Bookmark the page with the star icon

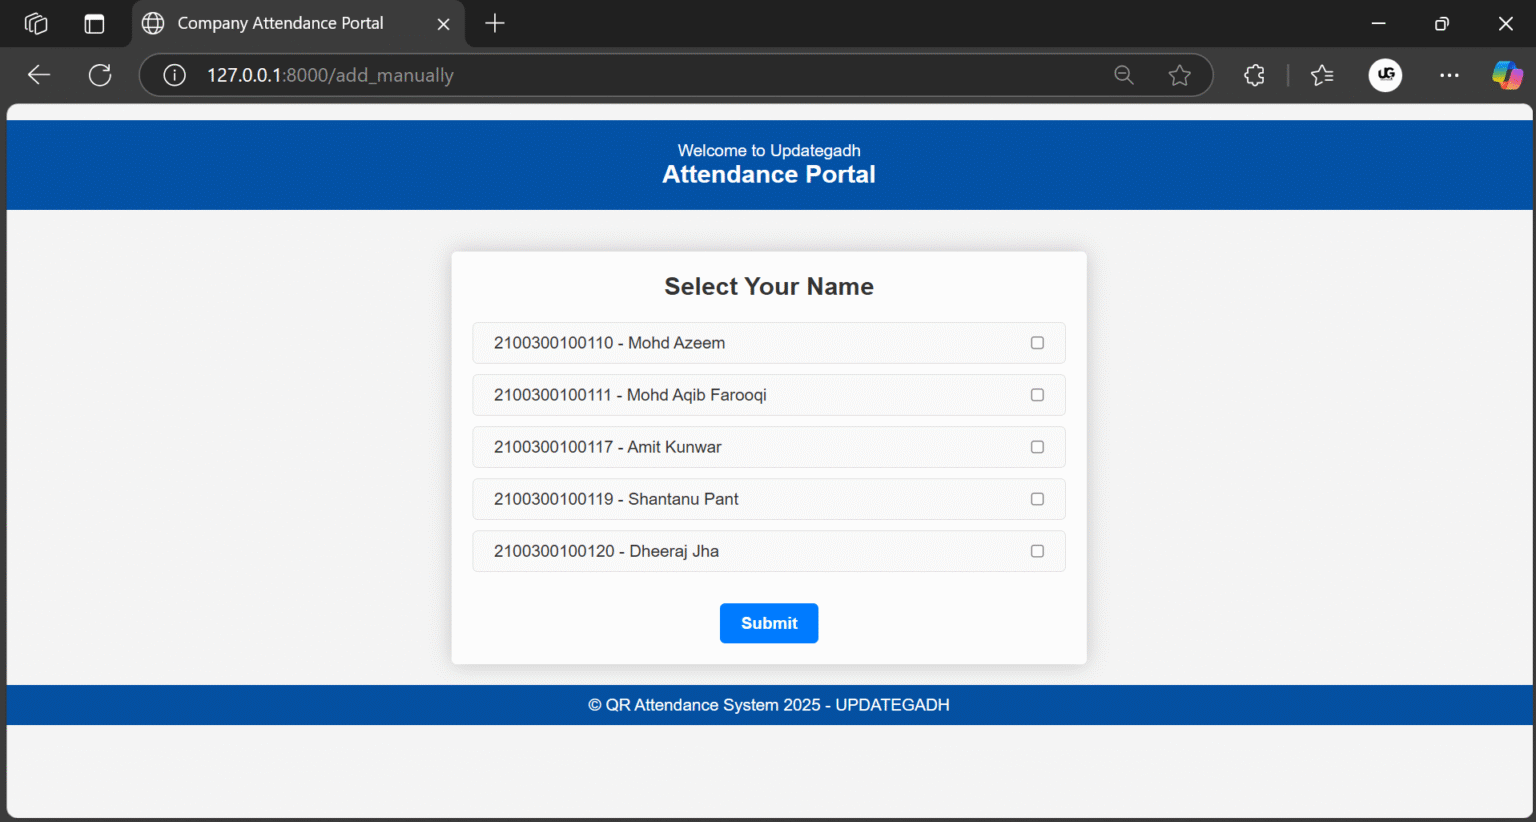(1180, 74)
